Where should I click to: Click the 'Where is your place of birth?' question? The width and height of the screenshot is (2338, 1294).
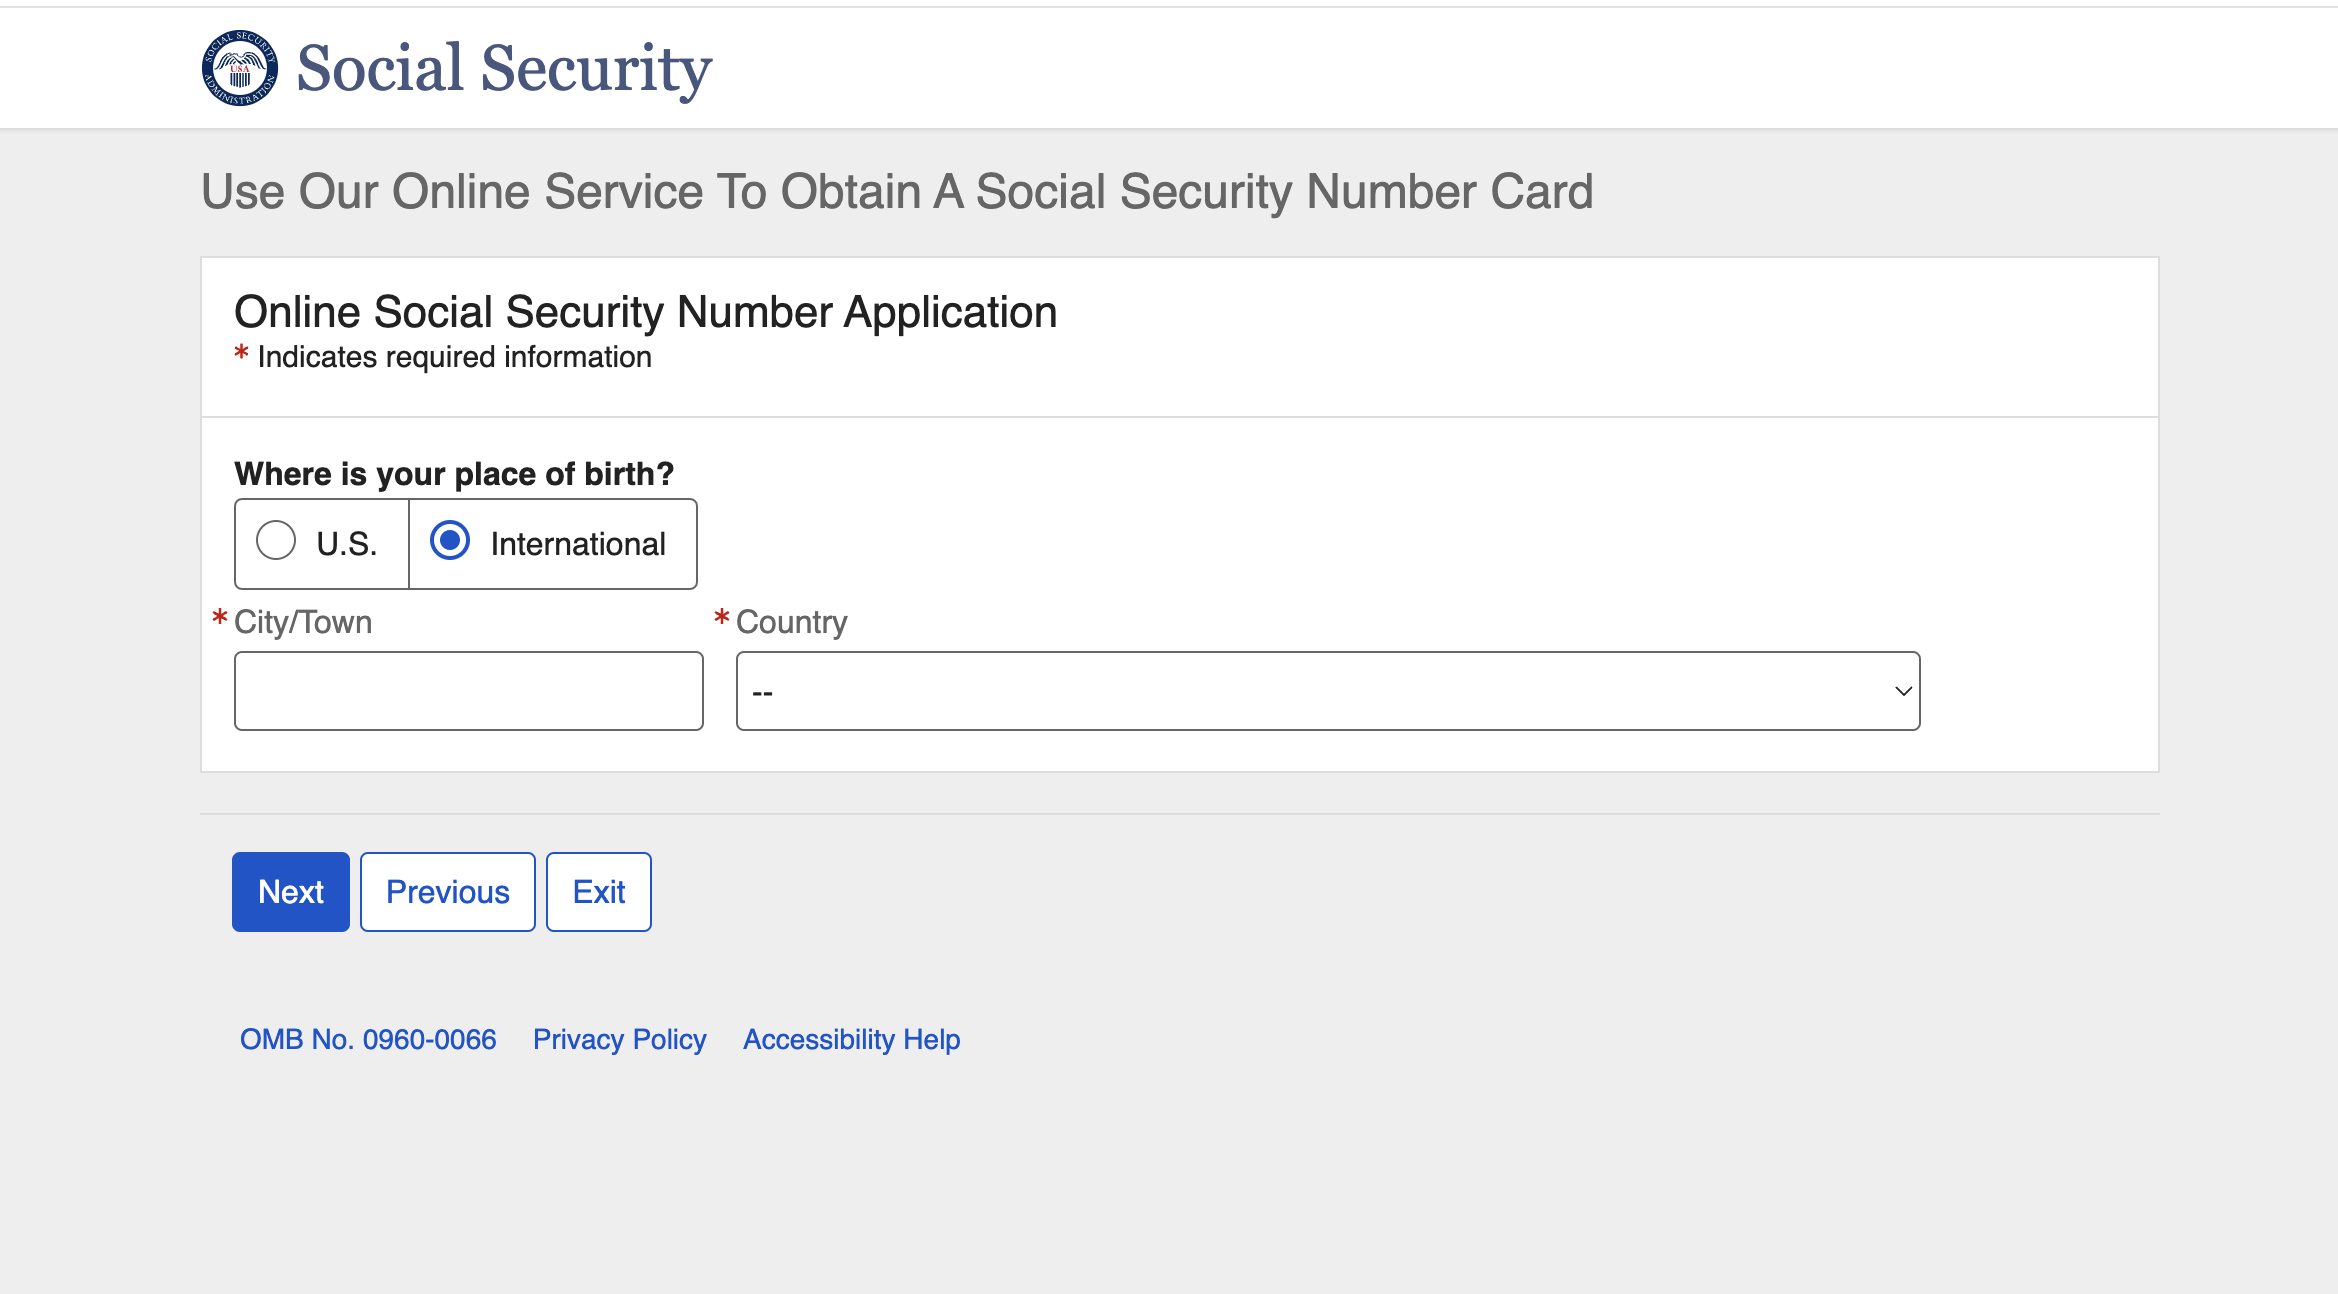(x=454, y=473)
